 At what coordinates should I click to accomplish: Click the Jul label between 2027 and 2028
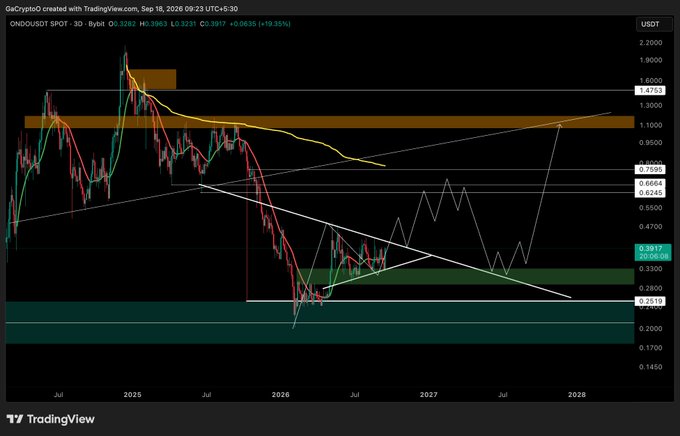(x=503, y=395)
